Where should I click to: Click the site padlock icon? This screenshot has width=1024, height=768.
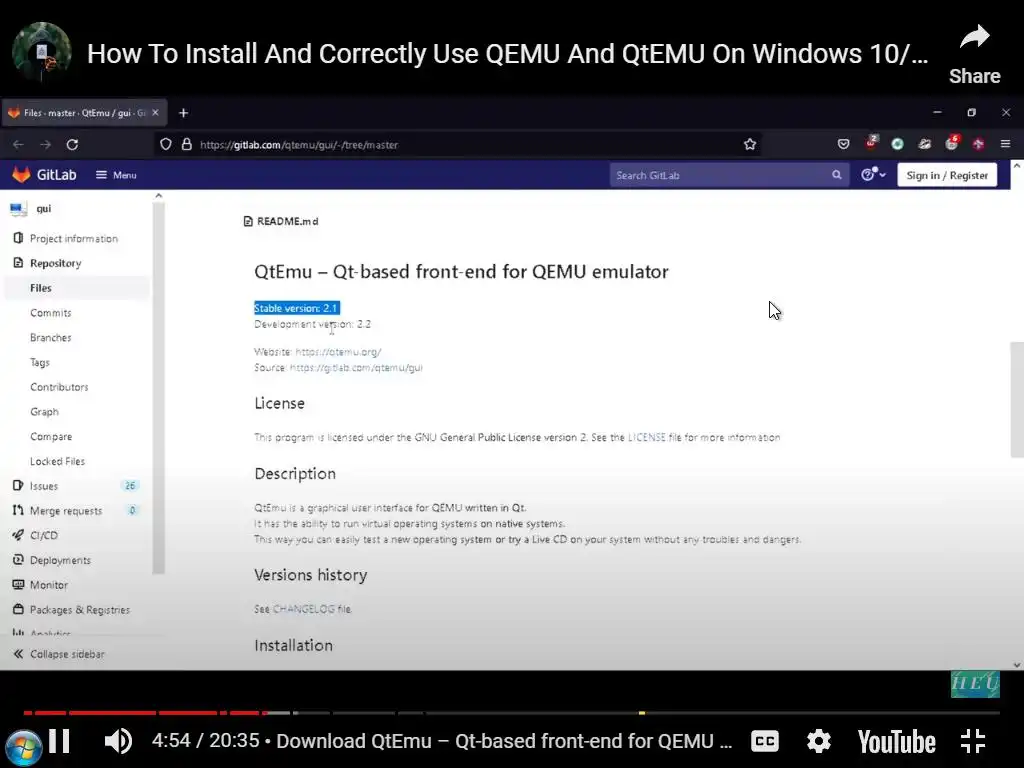(x=187, y=144)
